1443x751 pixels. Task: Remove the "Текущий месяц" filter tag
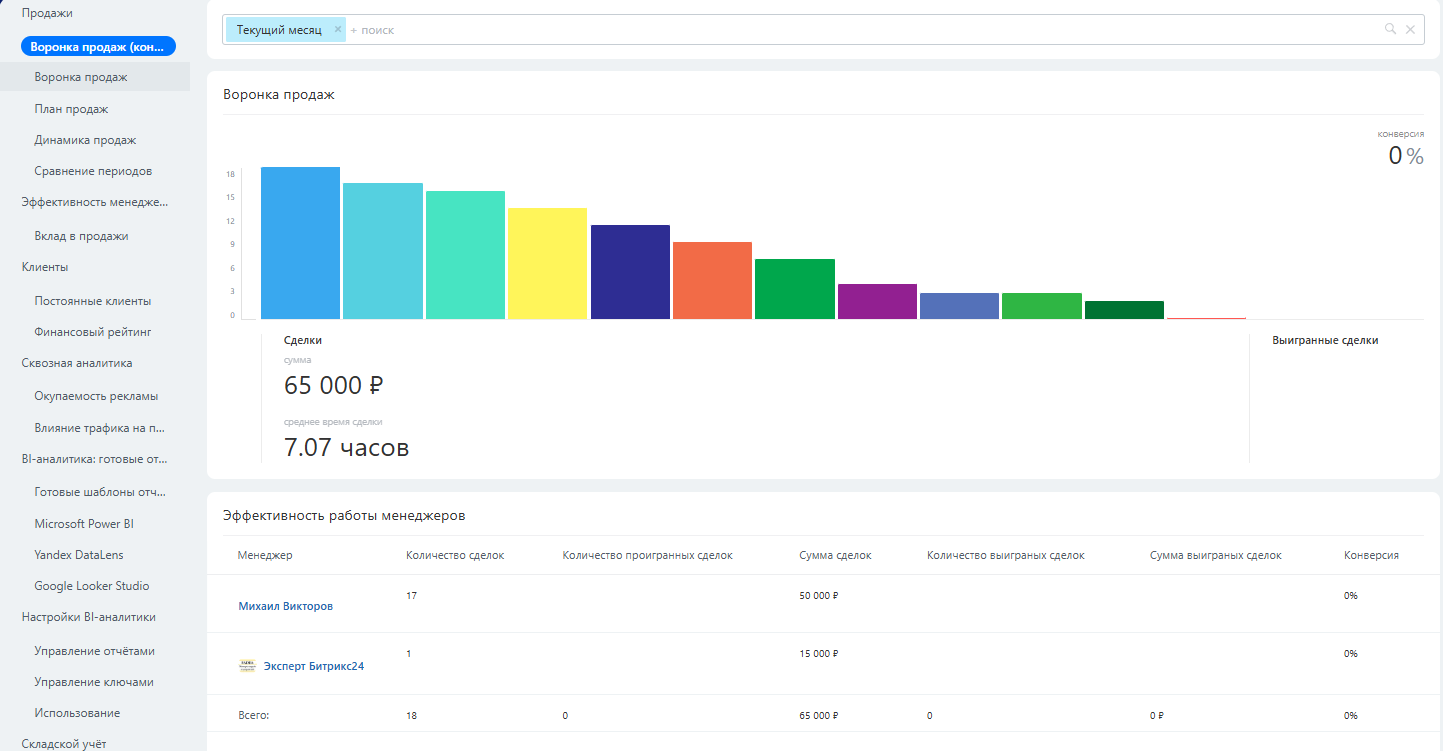click(338, 30)
